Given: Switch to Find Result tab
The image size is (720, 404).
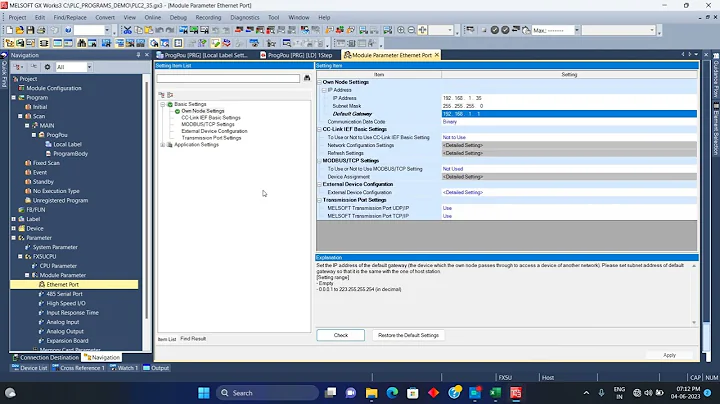Looking at the screenshot, I should (x=193, y=339).
